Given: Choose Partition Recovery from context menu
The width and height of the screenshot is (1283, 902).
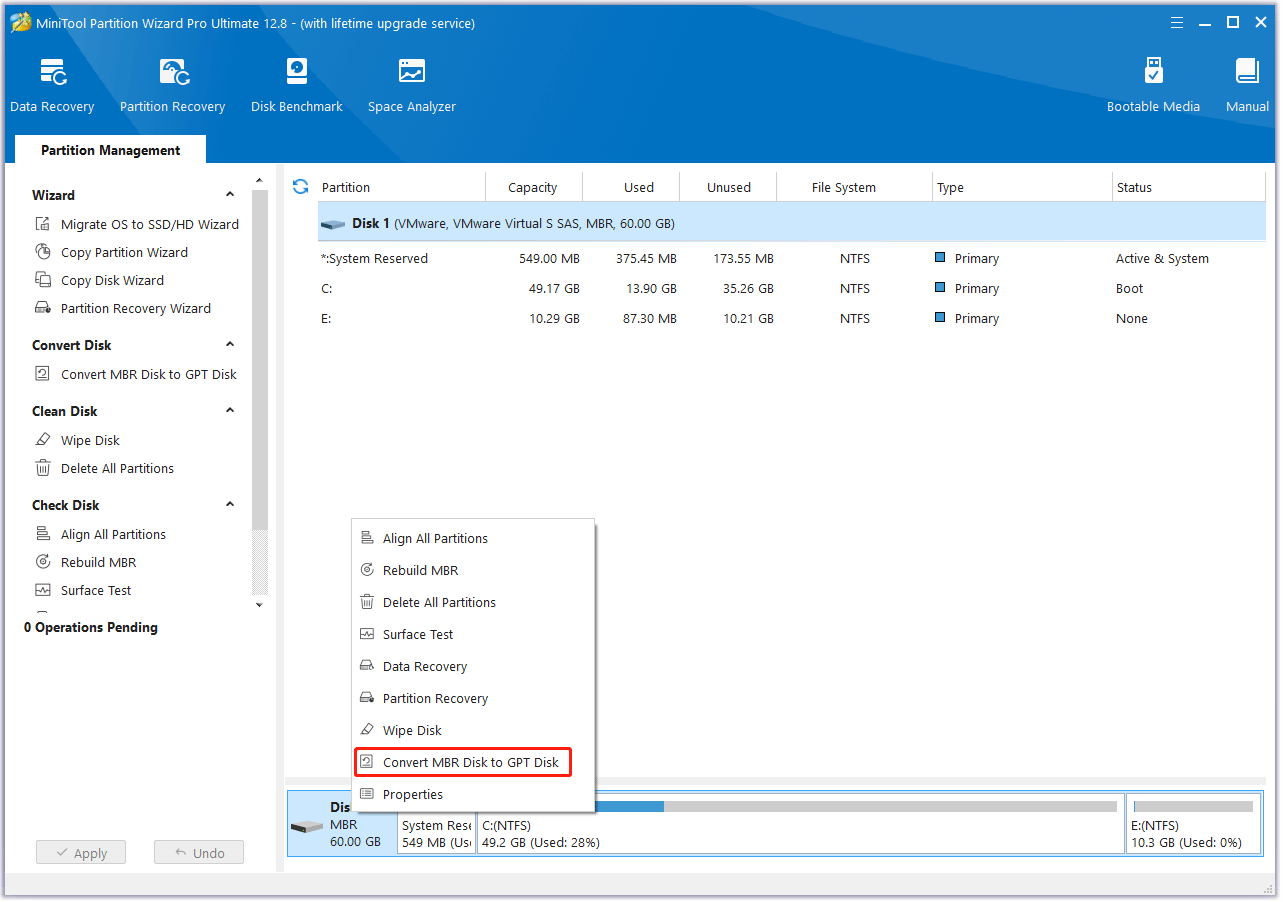Looking at the screenshot, I should (474, 698).
